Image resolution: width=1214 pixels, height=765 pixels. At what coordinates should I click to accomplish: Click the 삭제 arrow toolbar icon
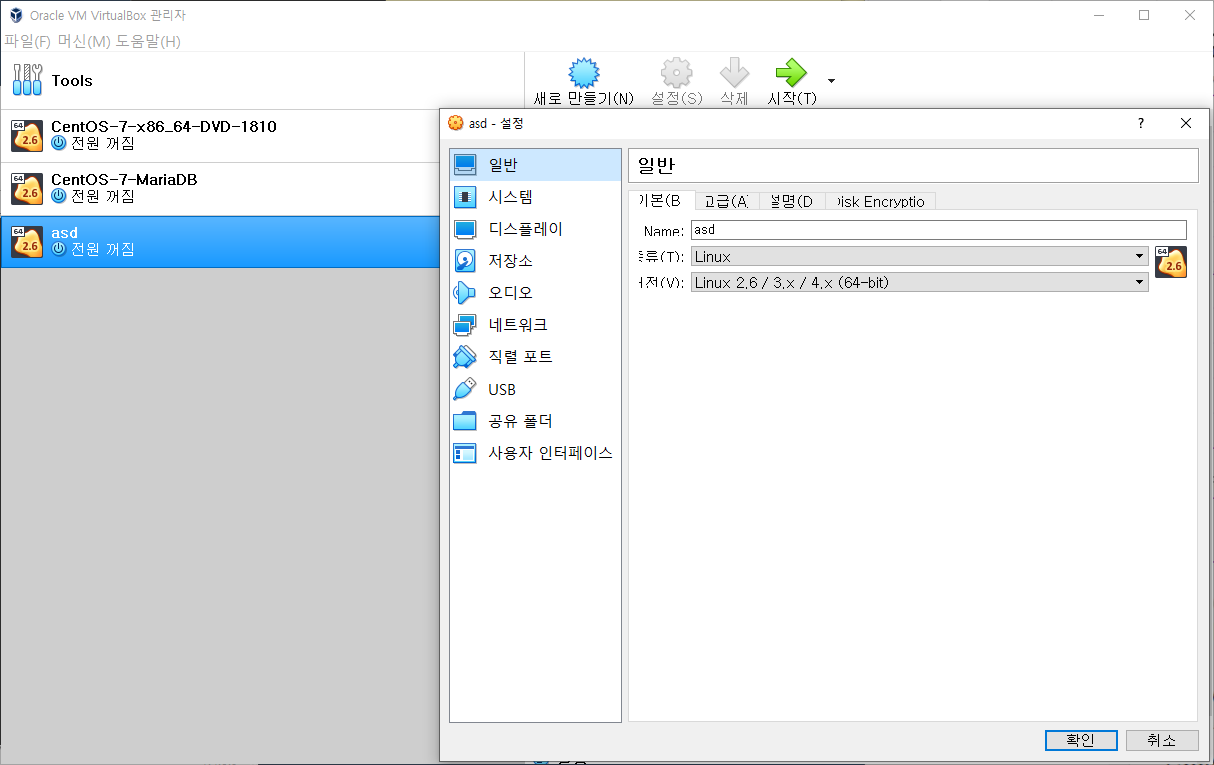pos(734,73)
